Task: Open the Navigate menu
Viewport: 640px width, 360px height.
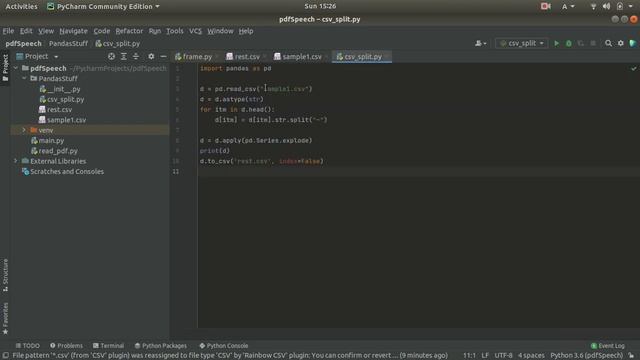Action: 73,31
